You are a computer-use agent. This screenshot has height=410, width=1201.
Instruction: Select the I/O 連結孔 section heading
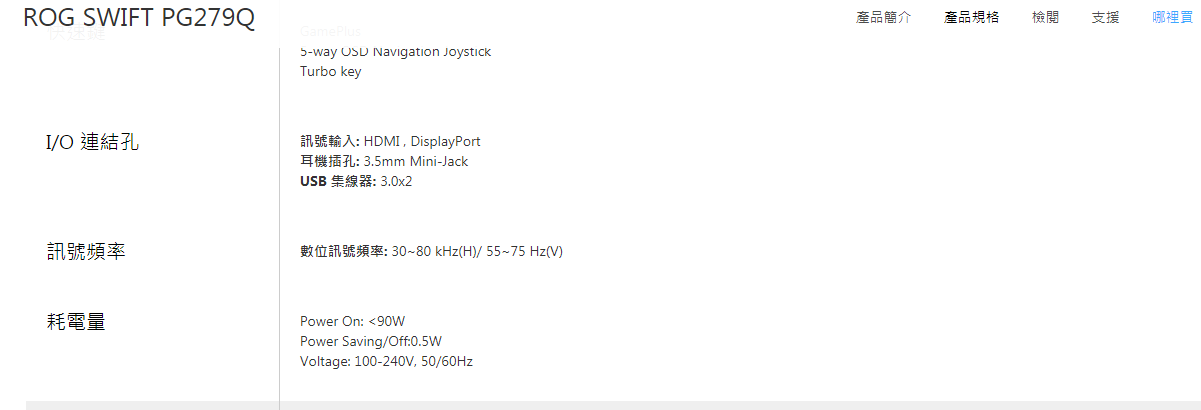[92, 142]
